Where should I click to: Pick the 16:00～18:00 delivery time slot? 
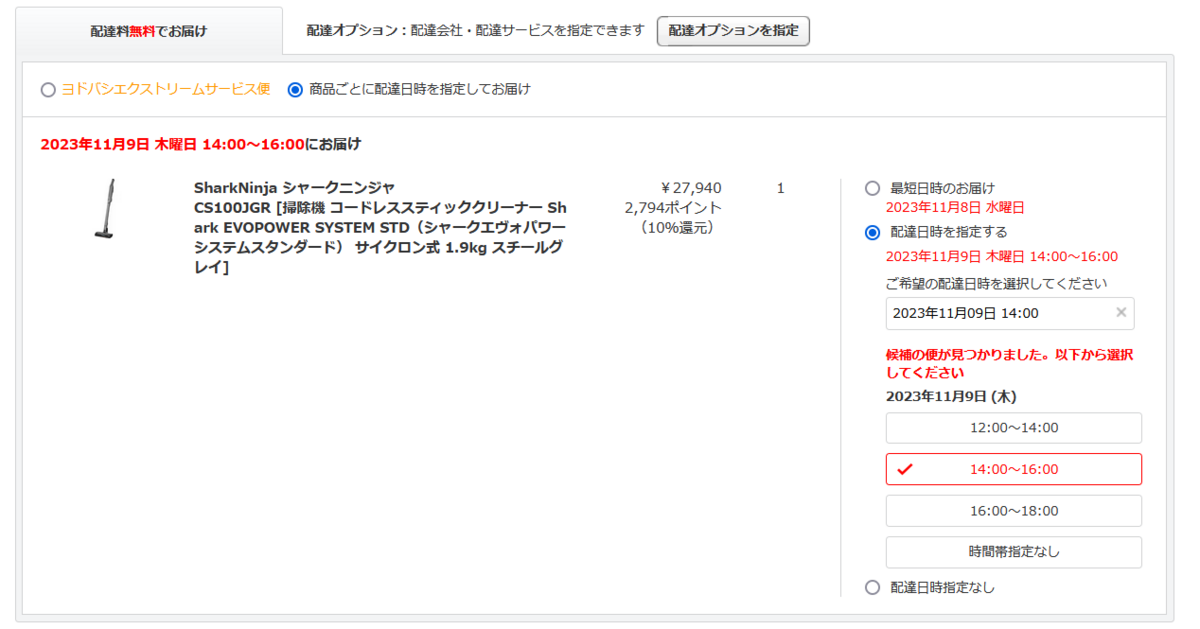[x=1013, y=511]
